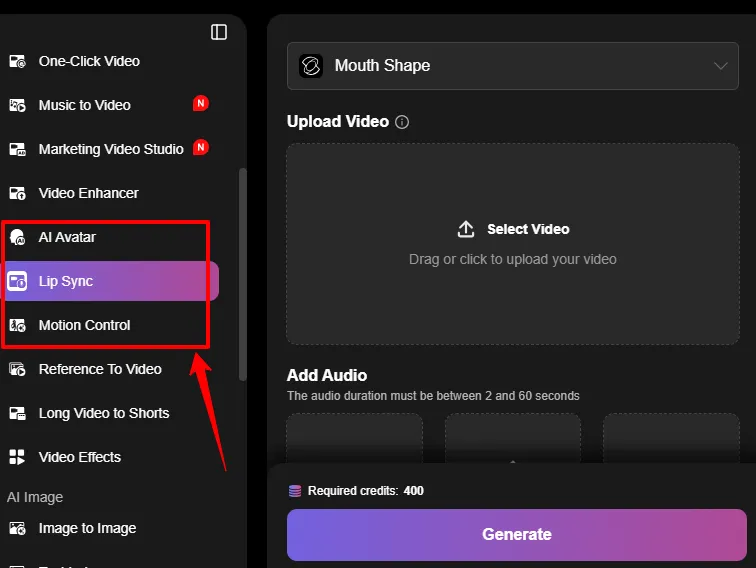756x568 pixels.
Task: Click the Required credits 400 text
Action: click(x=365, y=491)
